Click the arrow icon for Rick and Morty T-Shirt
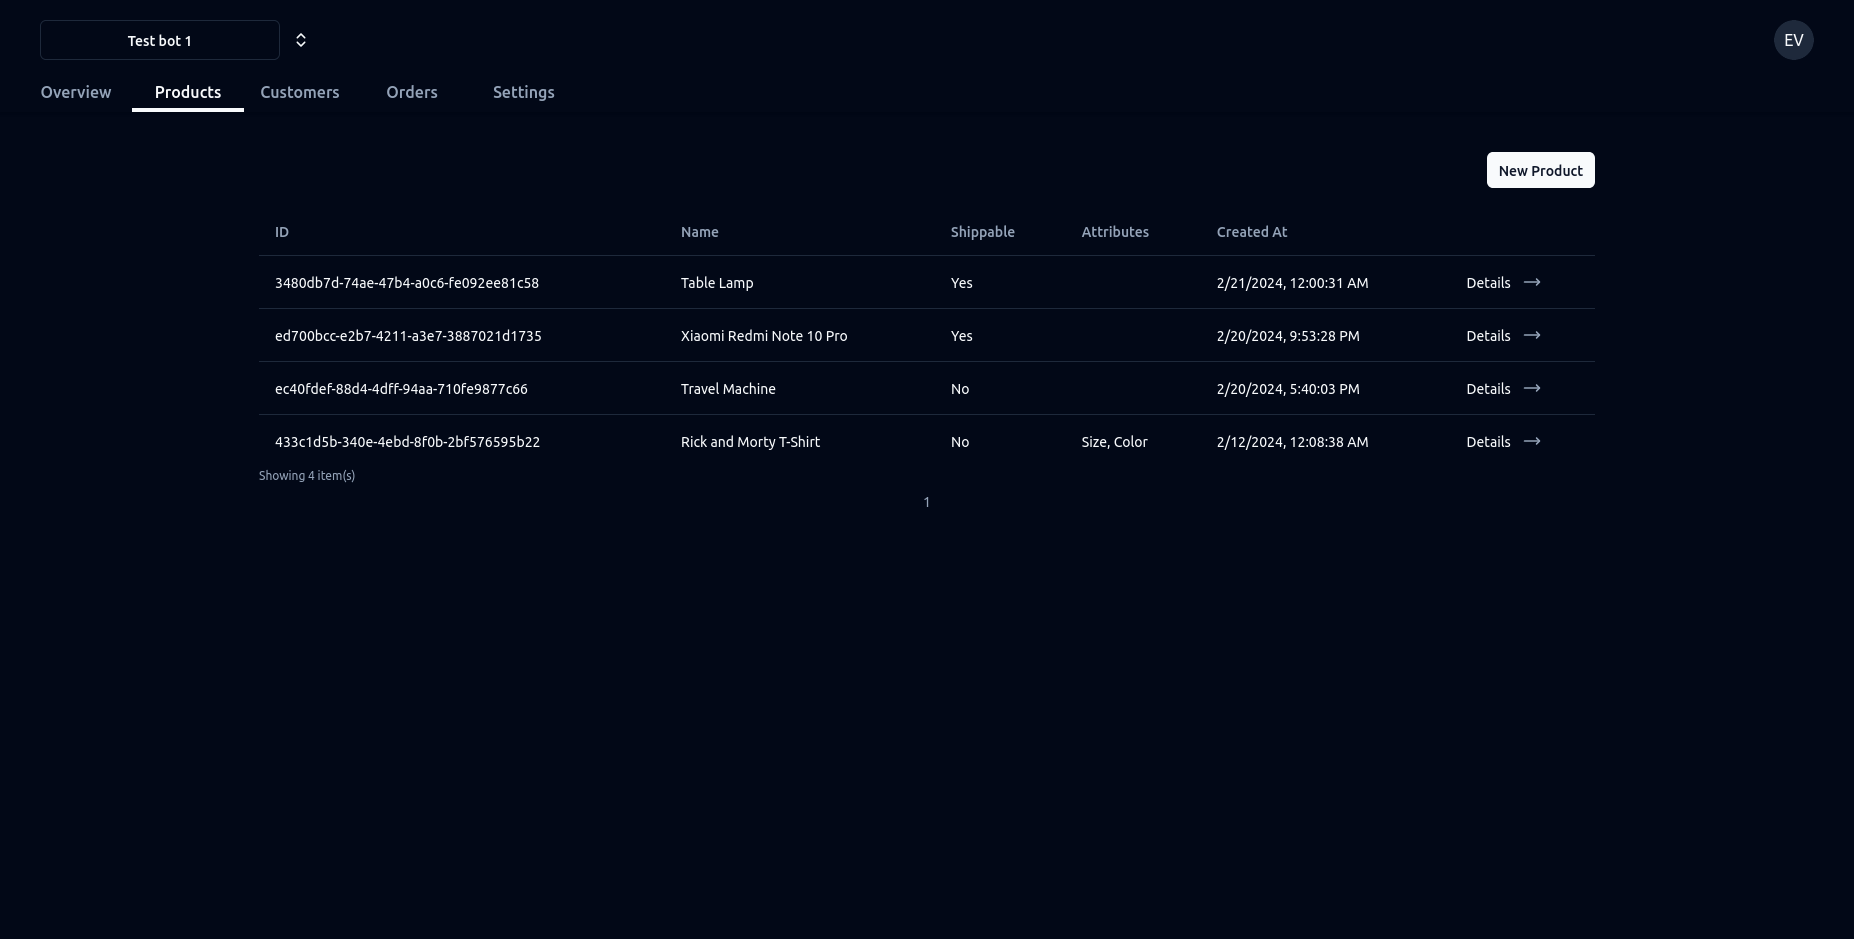 (x=1532, y=441)
